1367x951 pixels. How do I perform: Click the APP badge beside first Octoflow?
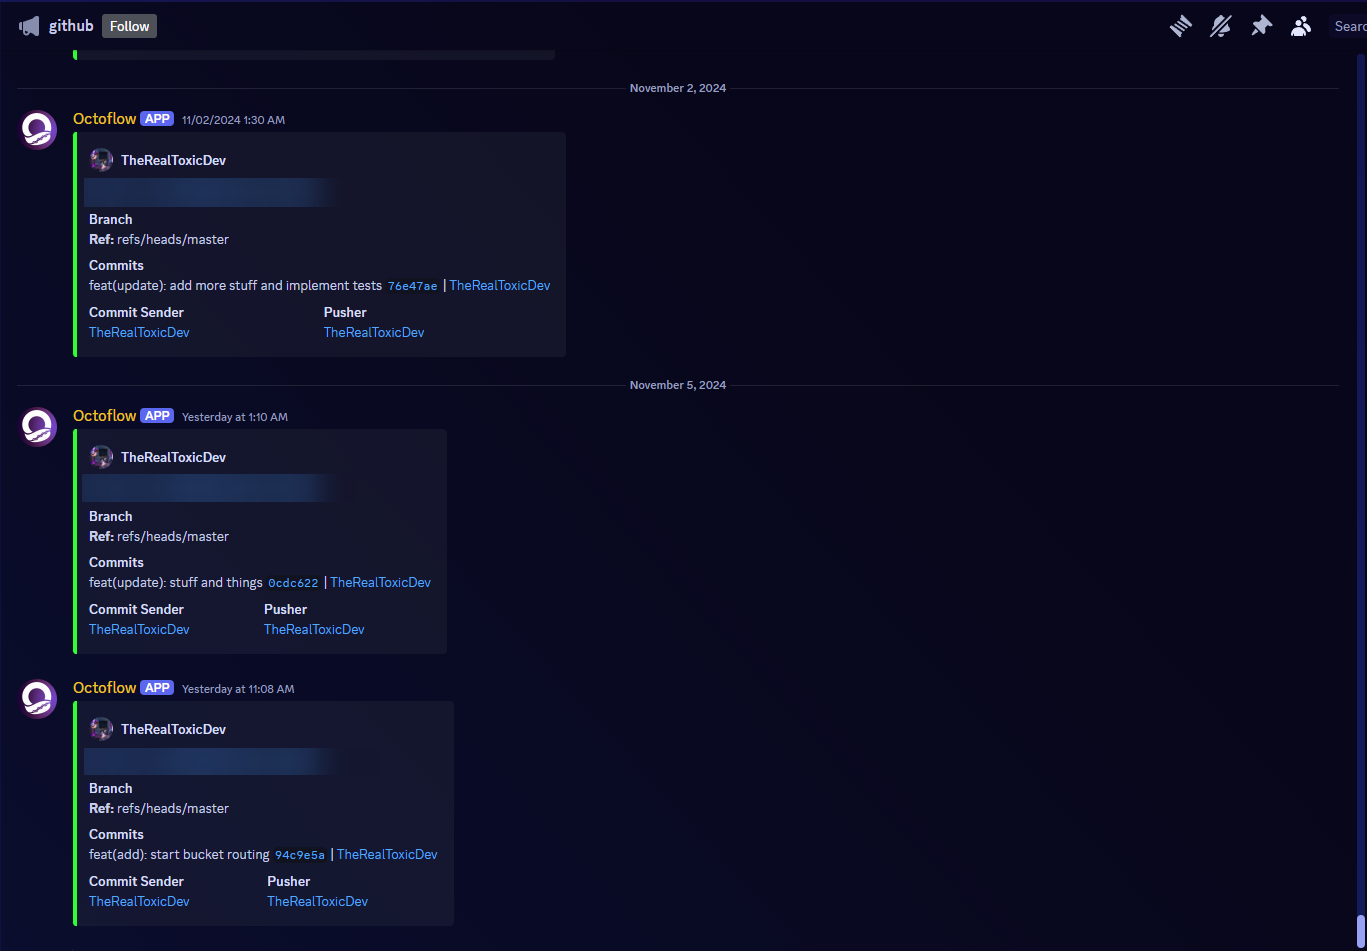(x=157, y=119)
